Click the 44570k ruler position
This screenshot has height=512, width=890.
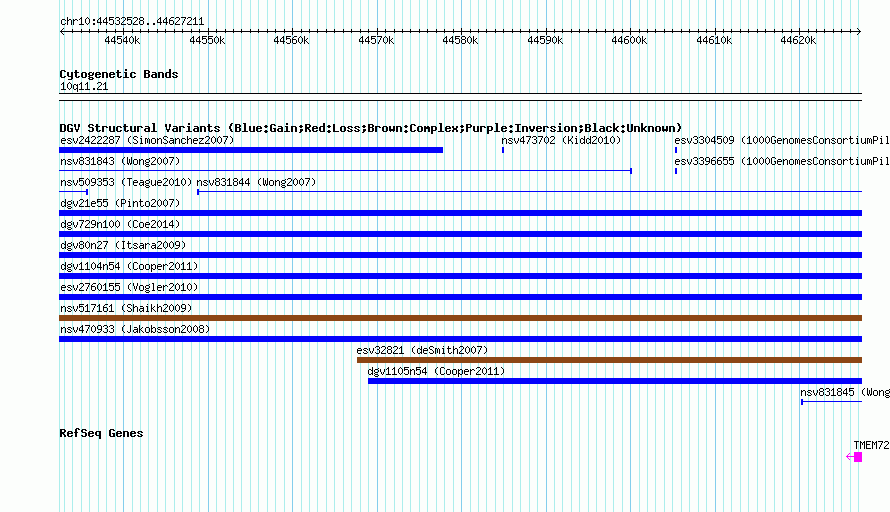pyautogui.click(x=376, y=40)
